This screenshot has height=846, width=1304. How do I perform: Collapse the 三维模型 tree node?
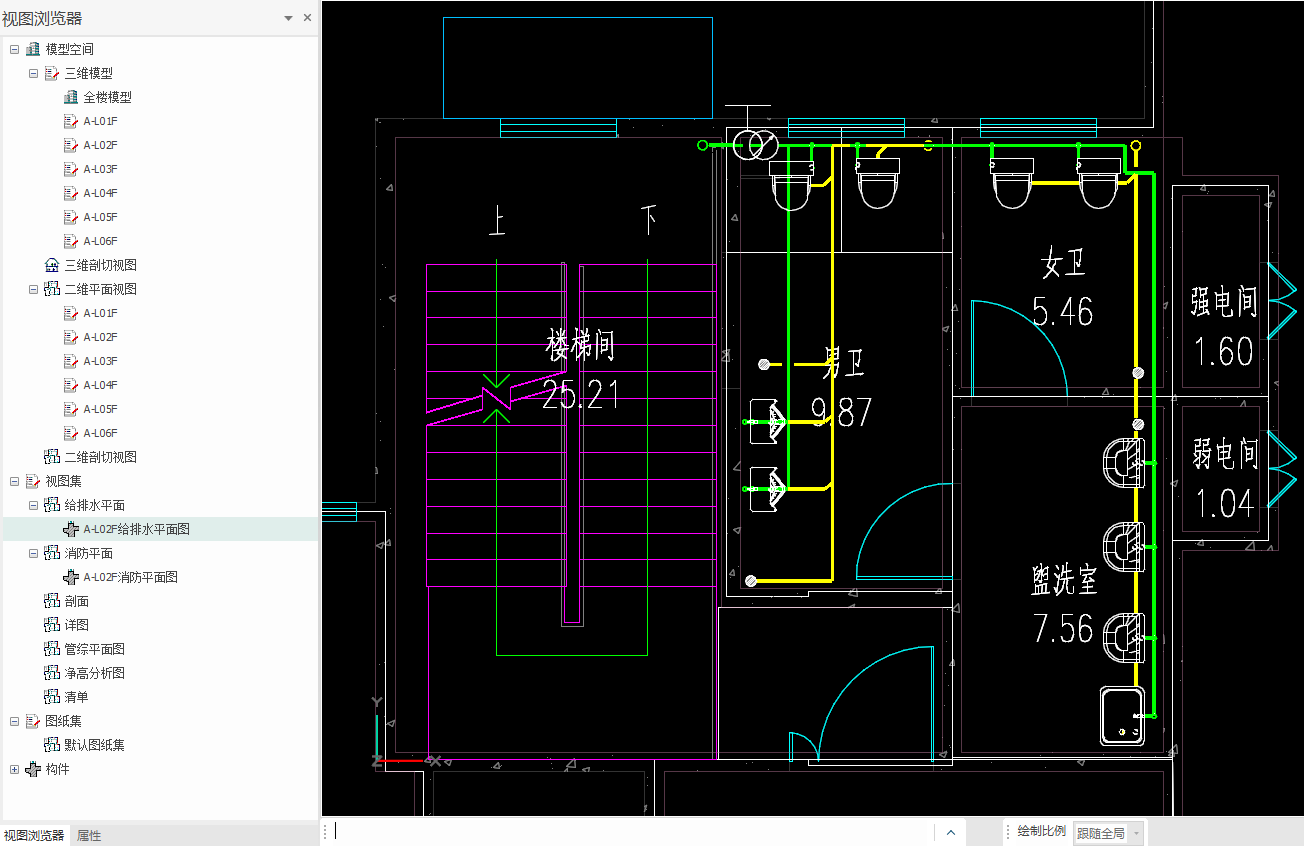pyautogui.click(x=33, y=73)
